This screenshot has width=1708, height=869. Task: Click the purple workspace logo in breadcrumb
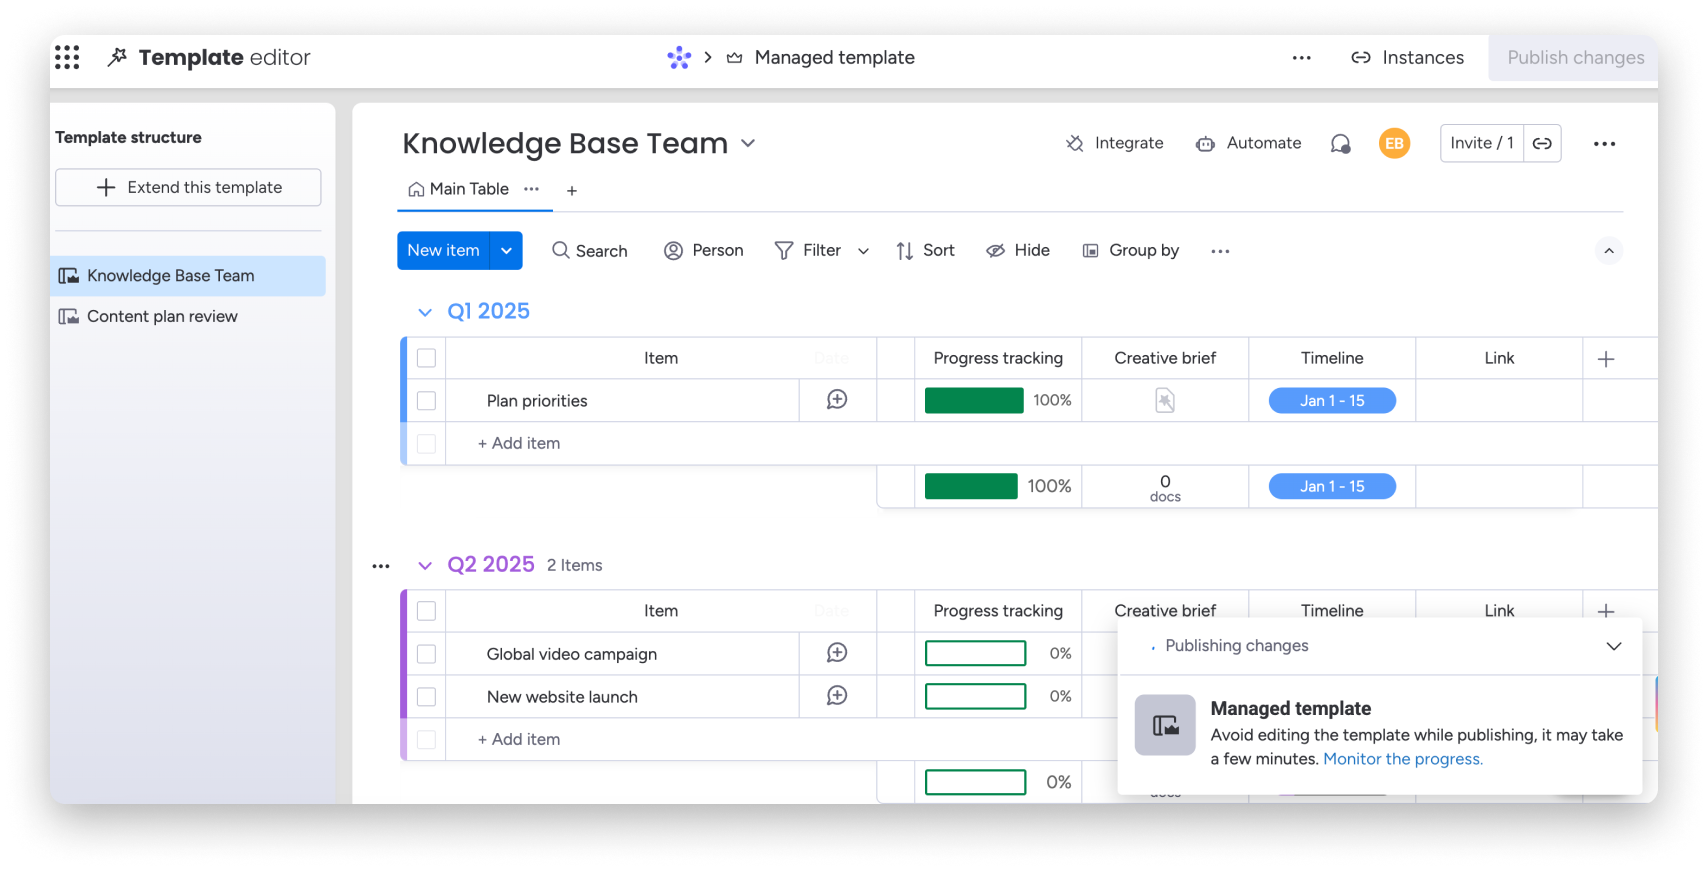pyautogui.click(x=679, y=57)
